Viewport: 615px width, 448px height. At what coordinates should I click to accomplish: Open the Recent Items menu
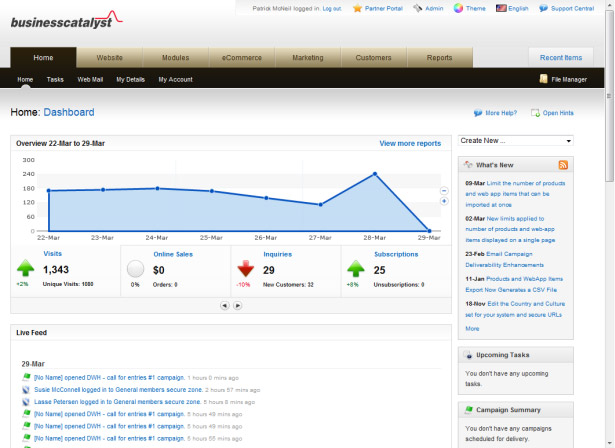pyautogui.click(x=561, y=58)
